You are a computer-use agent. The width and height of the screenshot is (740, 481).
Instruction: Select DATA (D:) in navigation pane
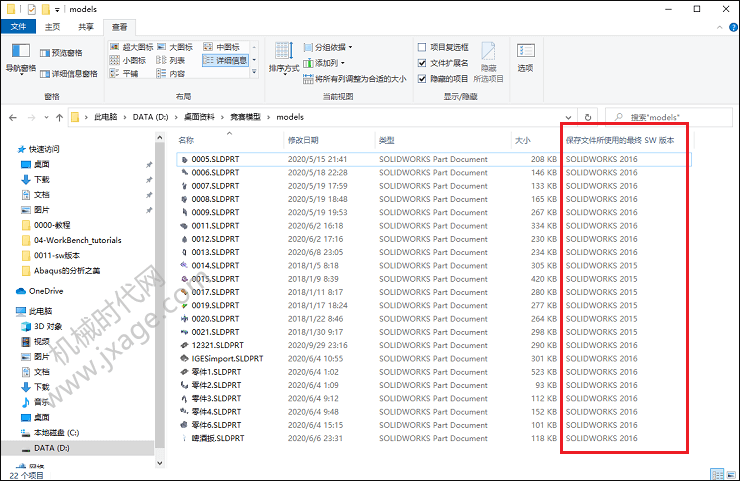(x=77, y=447)
